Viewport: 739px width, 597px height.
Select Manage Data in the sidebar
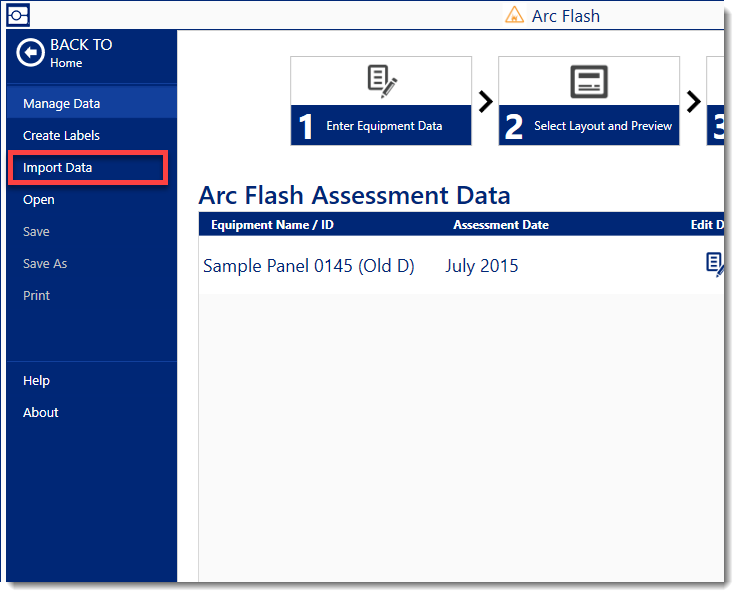pyautogui.click(x=61, y=103)
